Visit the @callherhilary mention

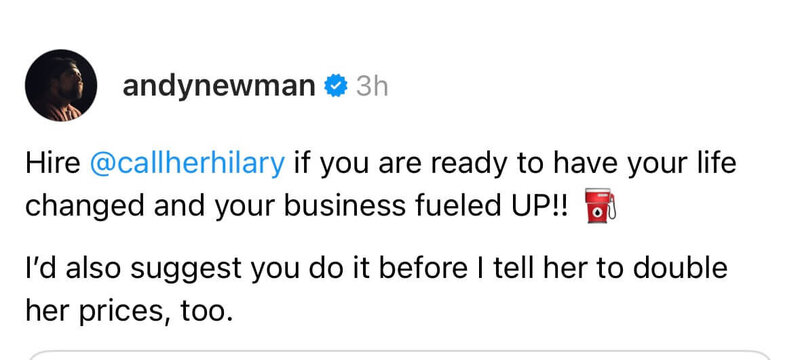pos(187,165)
